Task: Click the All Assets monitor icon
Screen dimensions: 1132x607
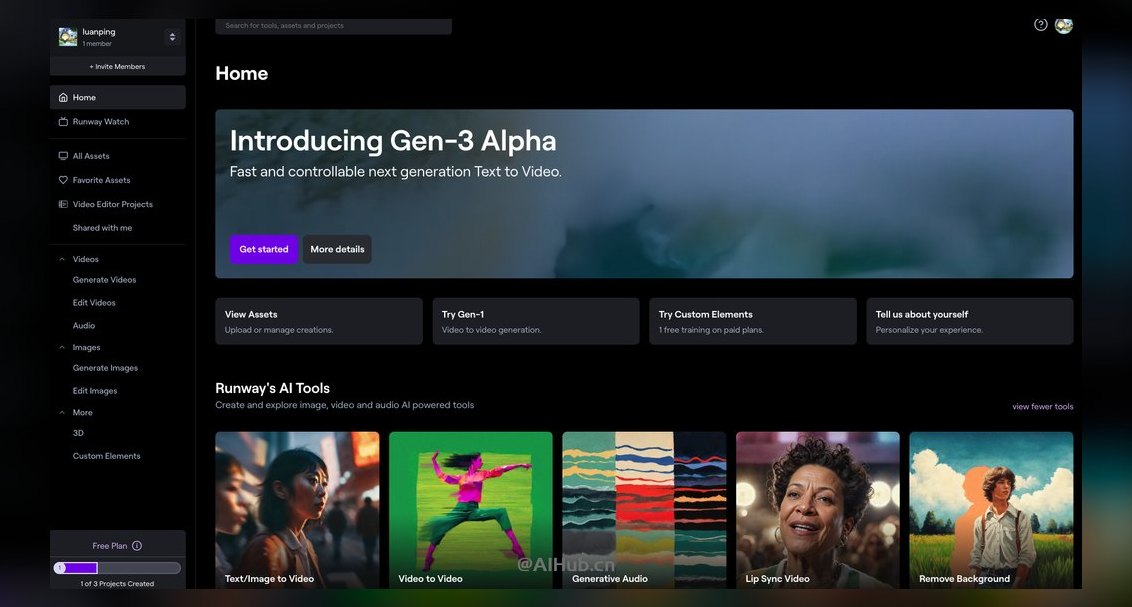Action: (63, 156)
